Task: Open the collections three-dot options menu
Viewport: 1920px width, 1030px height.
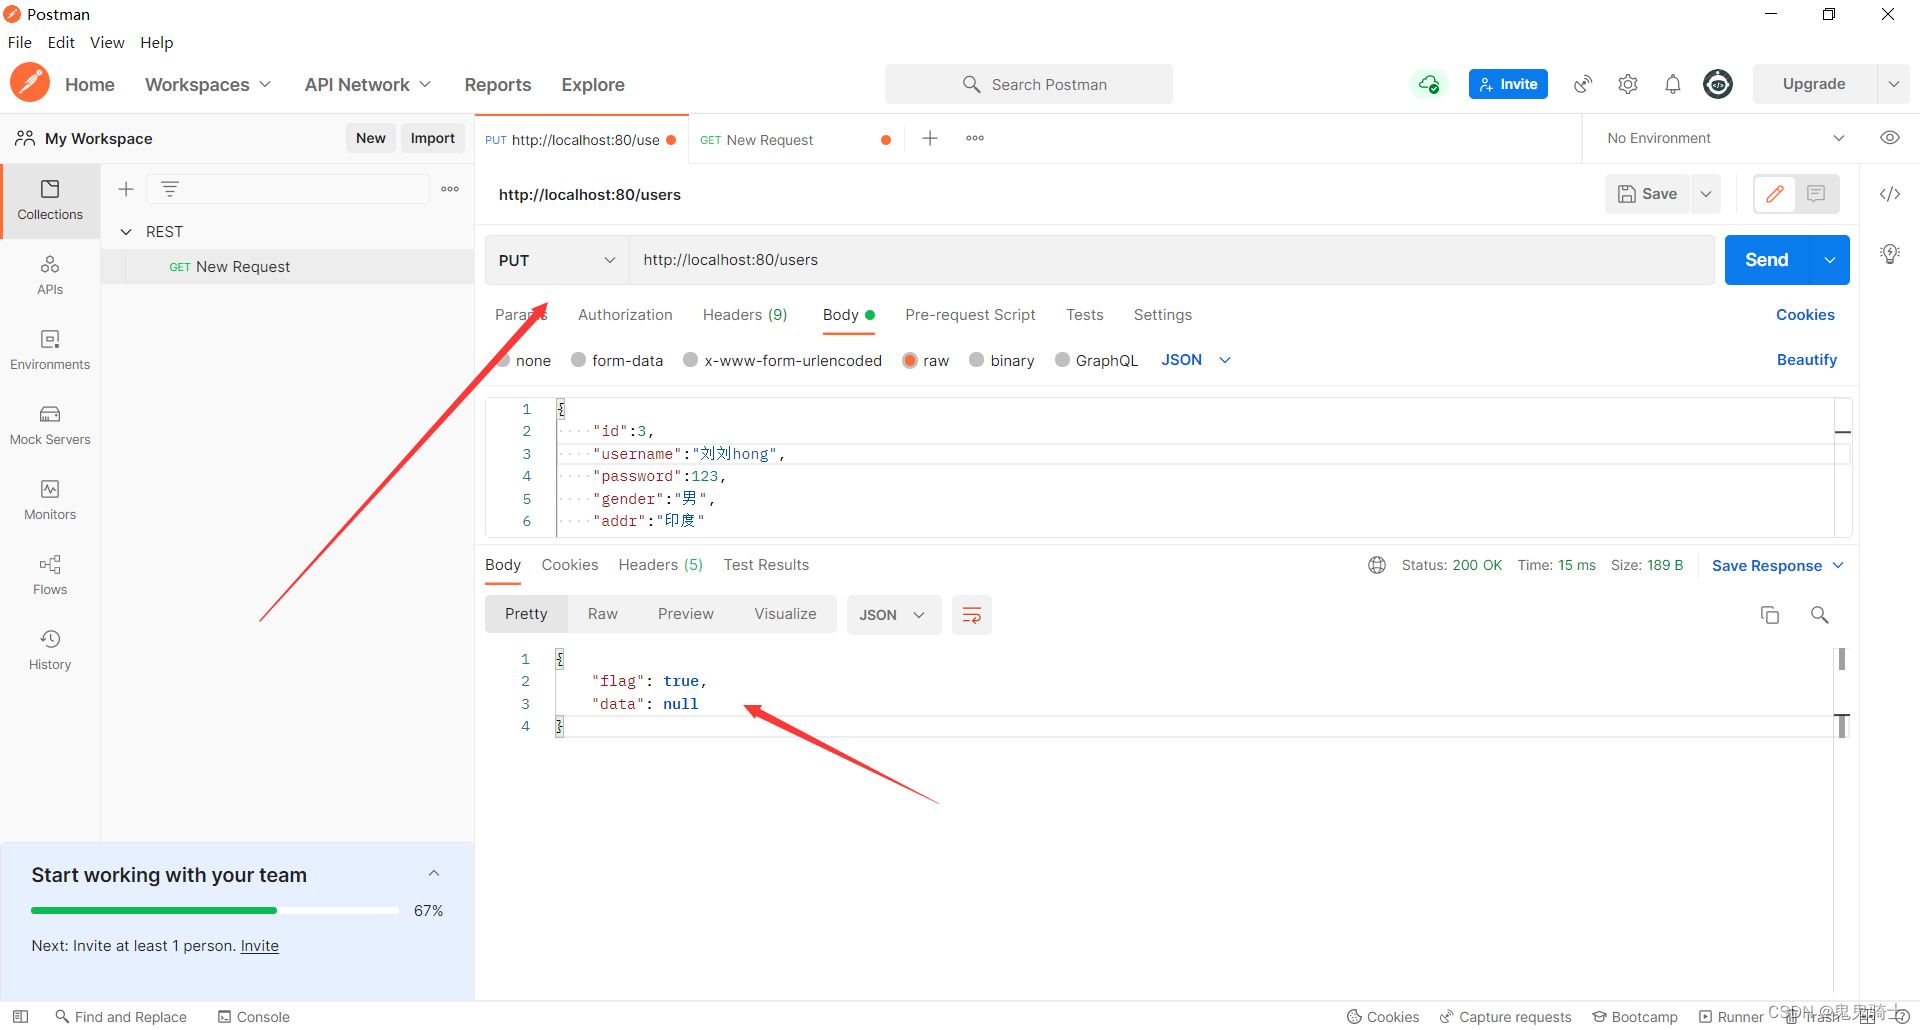Action: pos(450,189)
